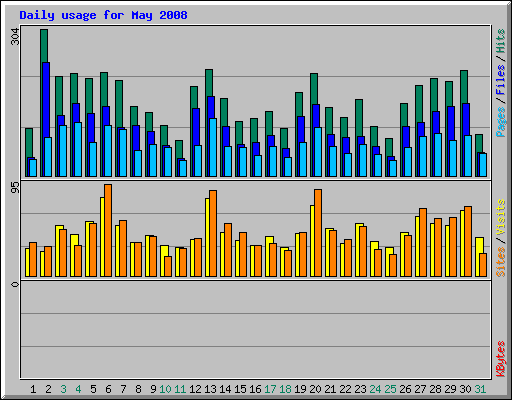
Task: Select the orange visits bar for day 27
Action: point(423,242)
